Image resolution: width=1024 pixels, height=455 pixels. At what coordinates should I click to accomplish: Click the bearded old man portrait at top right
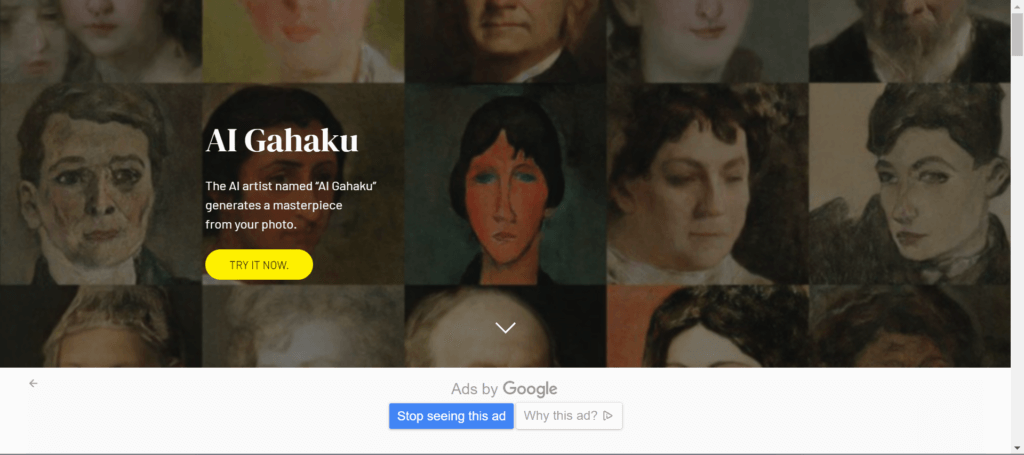point(910,41)
